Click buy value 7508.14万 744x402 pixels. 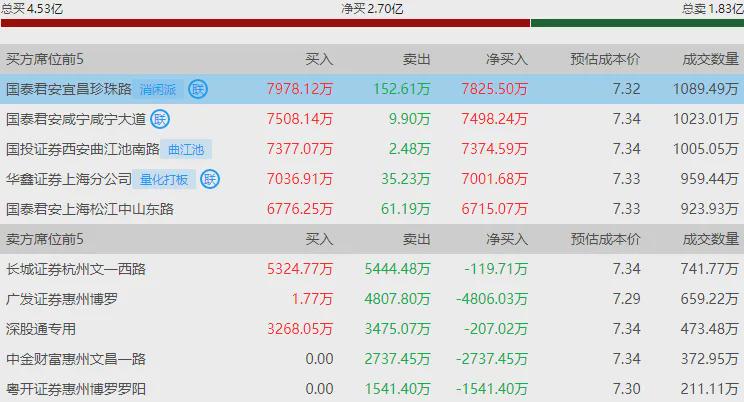coord(299,119)
